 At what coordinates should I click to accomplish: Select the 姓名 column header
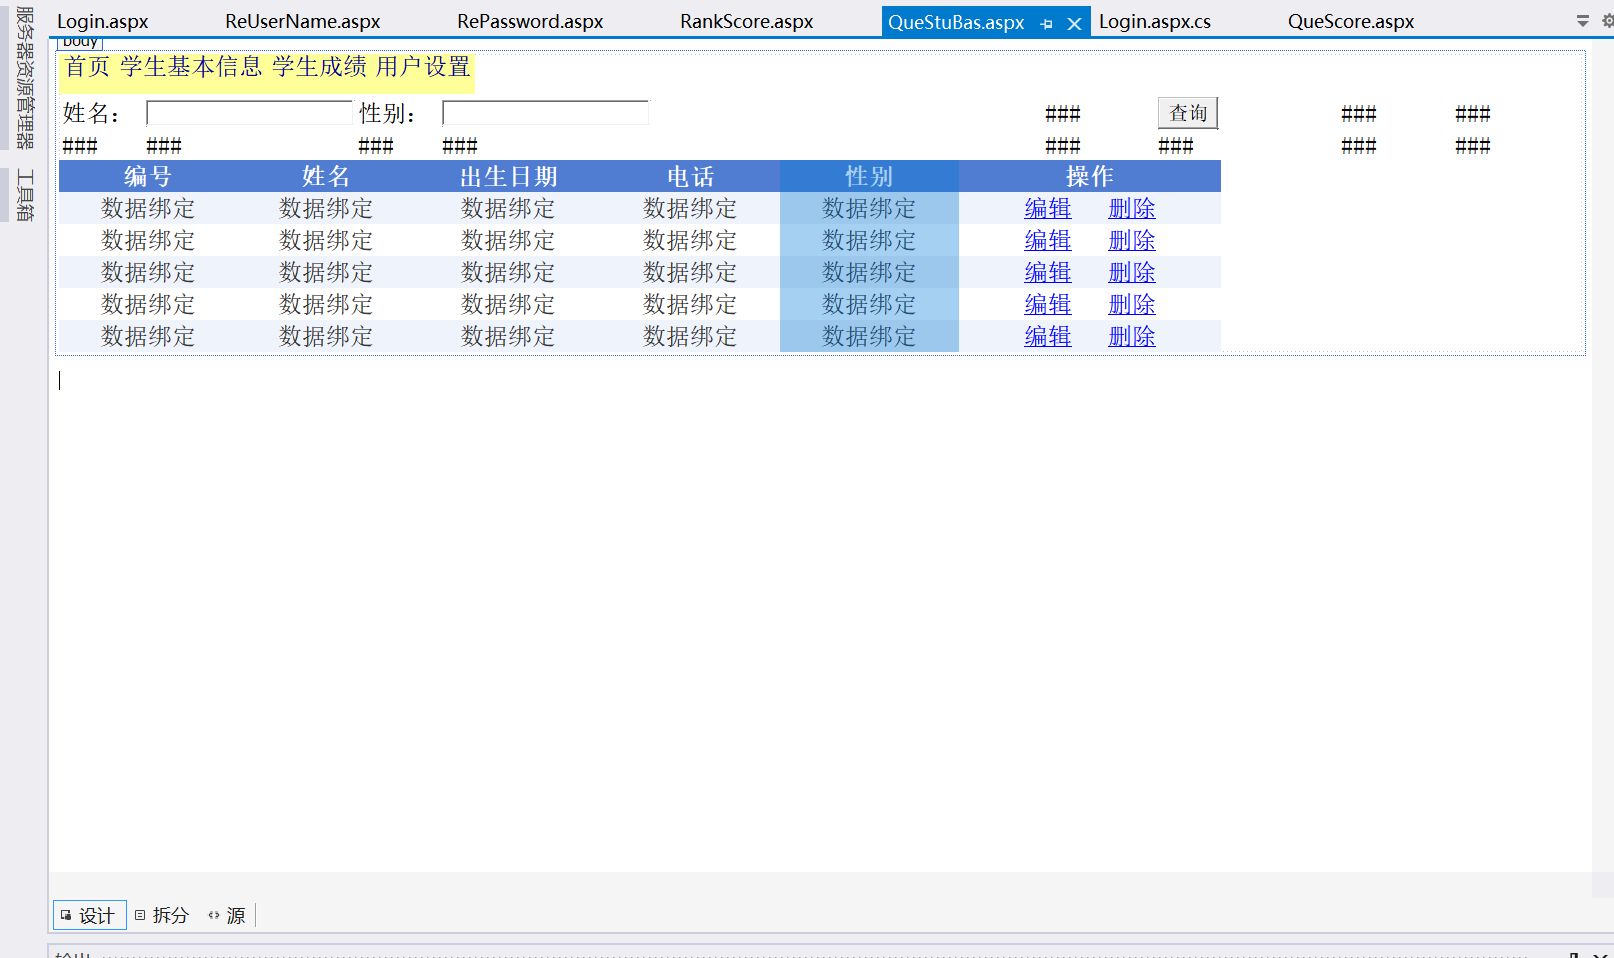tap(326, 176)
